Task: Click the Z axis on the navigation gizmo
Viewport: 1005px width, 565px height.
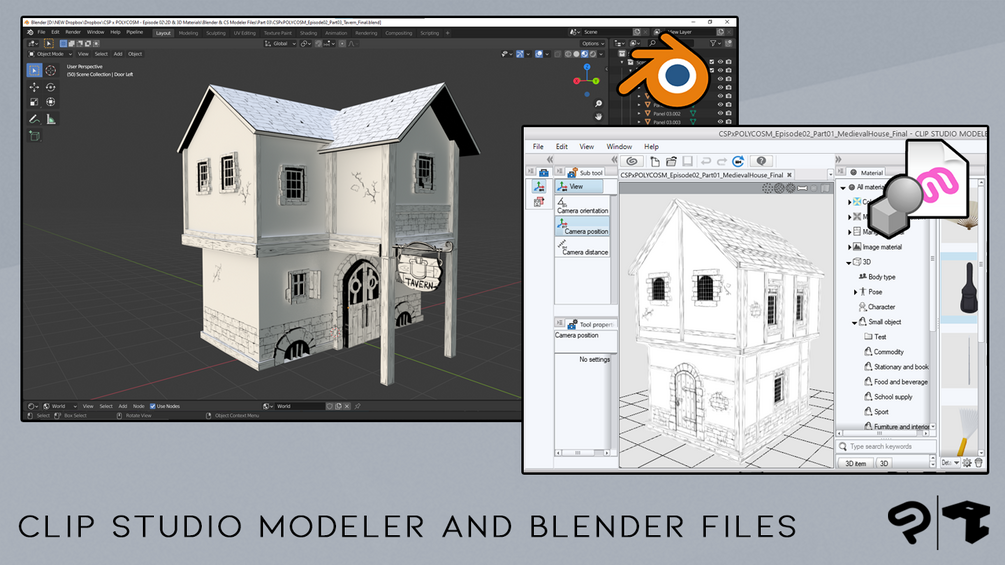Action: (586, 67)
